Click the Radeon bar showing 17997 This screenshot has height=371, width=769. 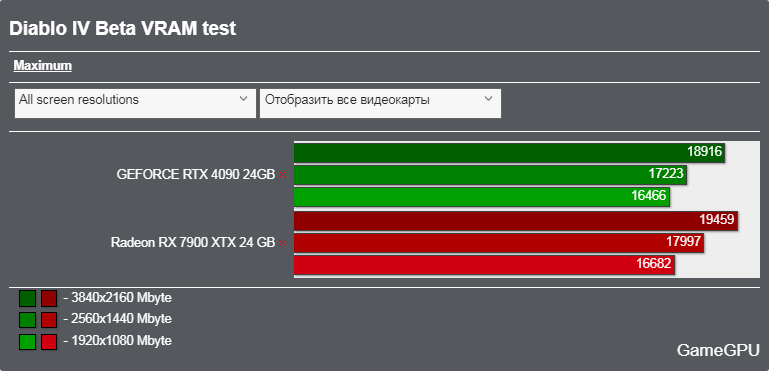pyautogui.click(x=499, y=242)
